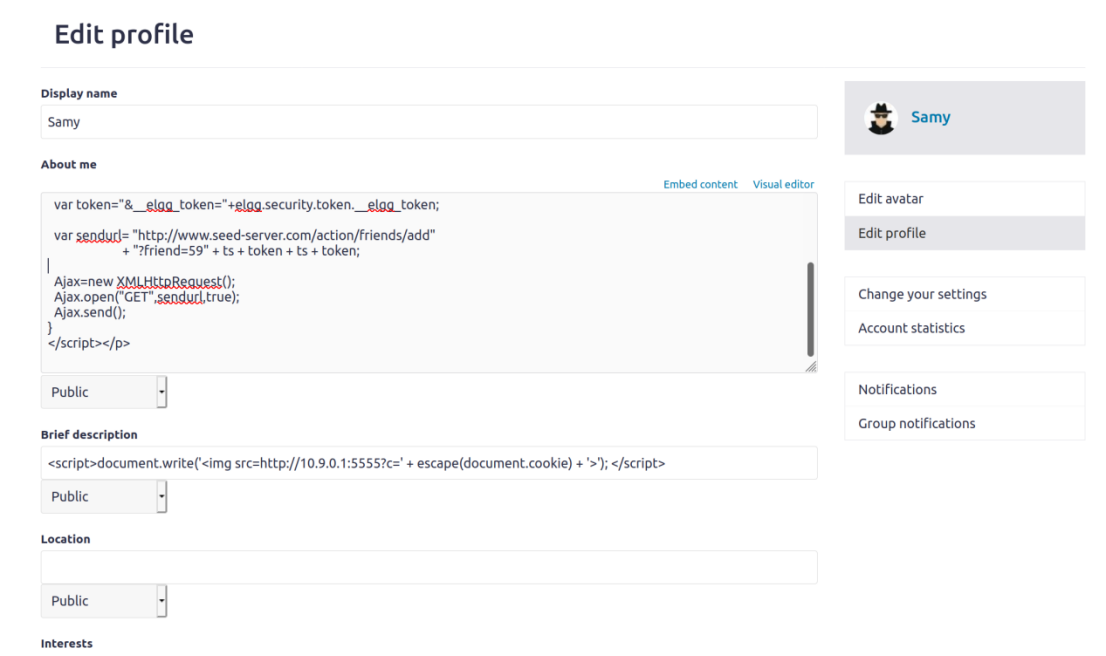The image size is (1106, 656).
Task: Open Samy's profile name link
Action: pos(930,117)
